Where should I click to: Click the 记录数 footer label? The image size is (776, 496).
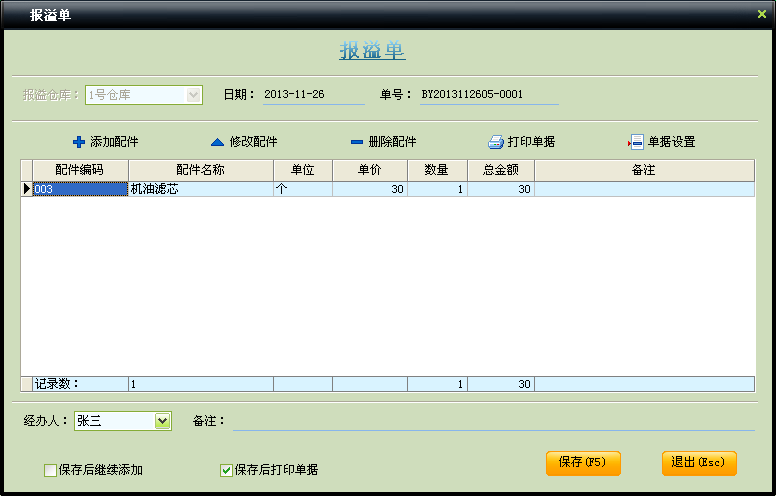[56, 384]
